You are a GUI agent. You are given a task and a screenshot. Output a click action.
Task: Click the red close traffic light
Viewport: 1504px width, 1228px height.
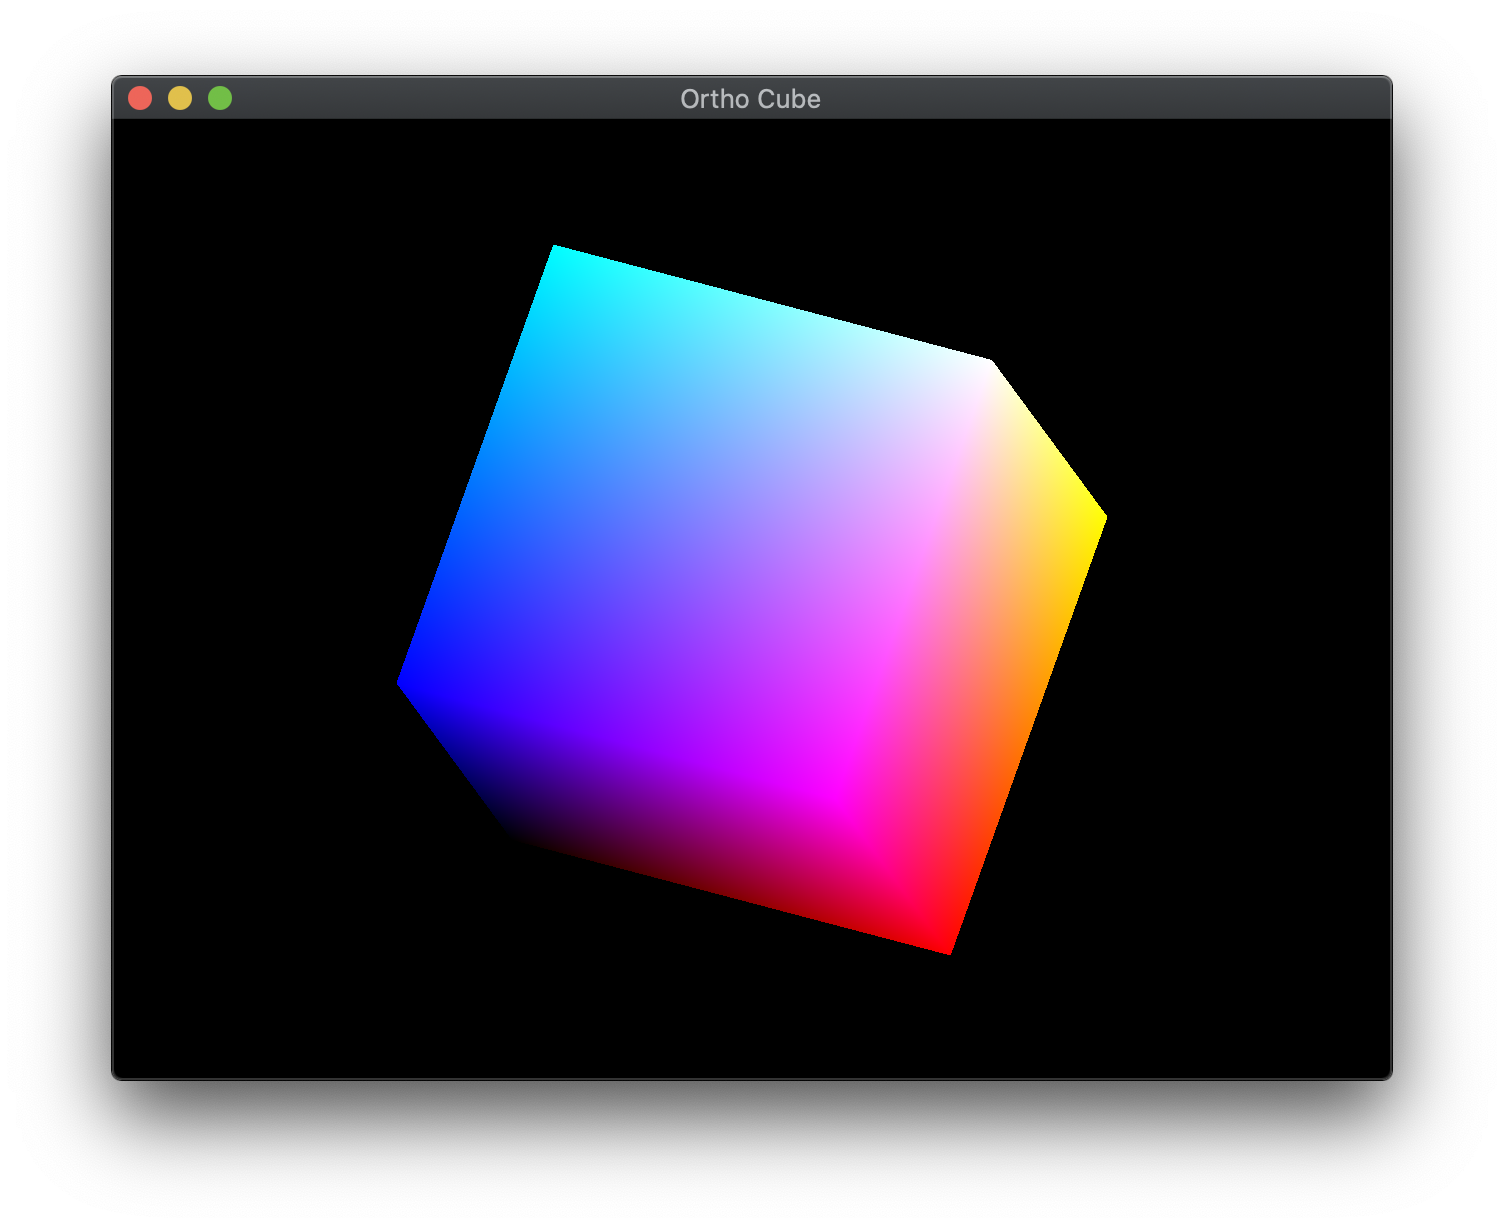pyautogui.click(x=141, y=98)
